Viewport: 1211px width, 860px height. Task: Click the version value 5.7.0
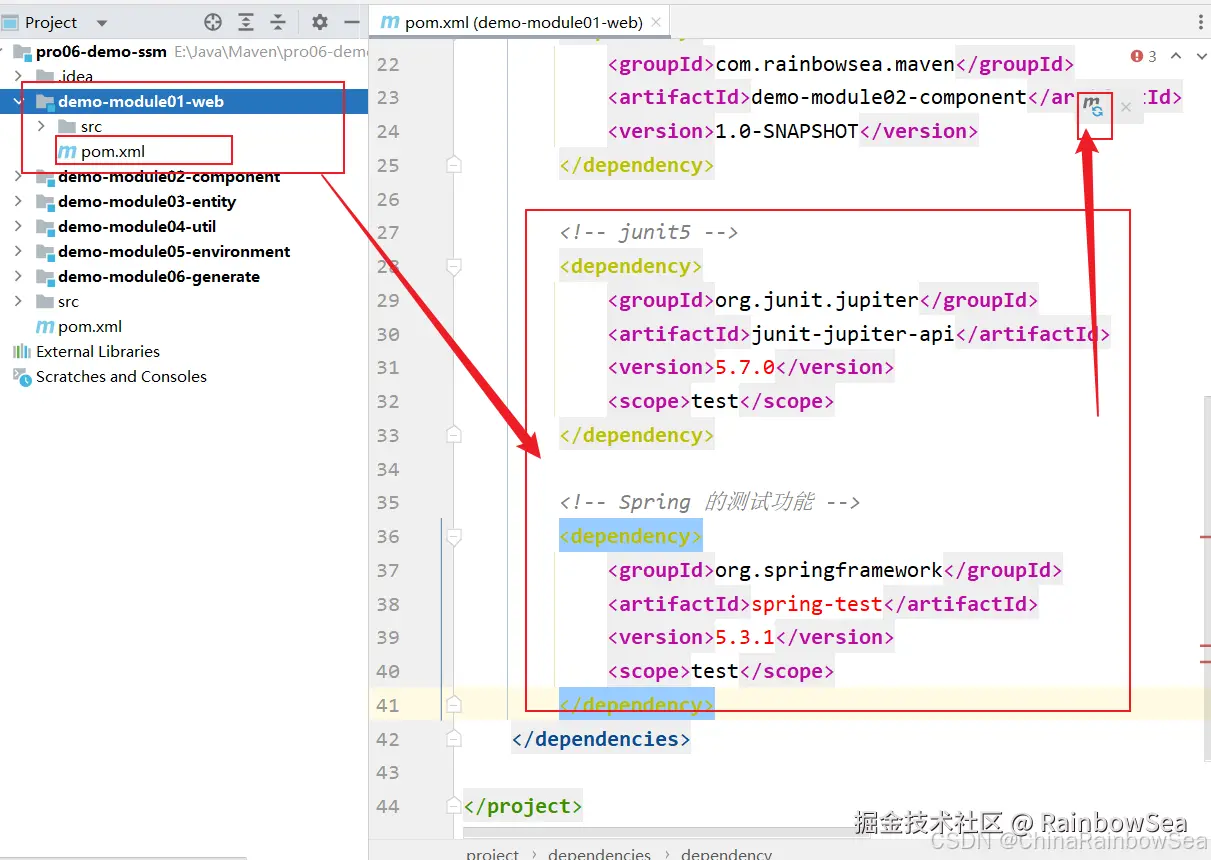(745, 367)
